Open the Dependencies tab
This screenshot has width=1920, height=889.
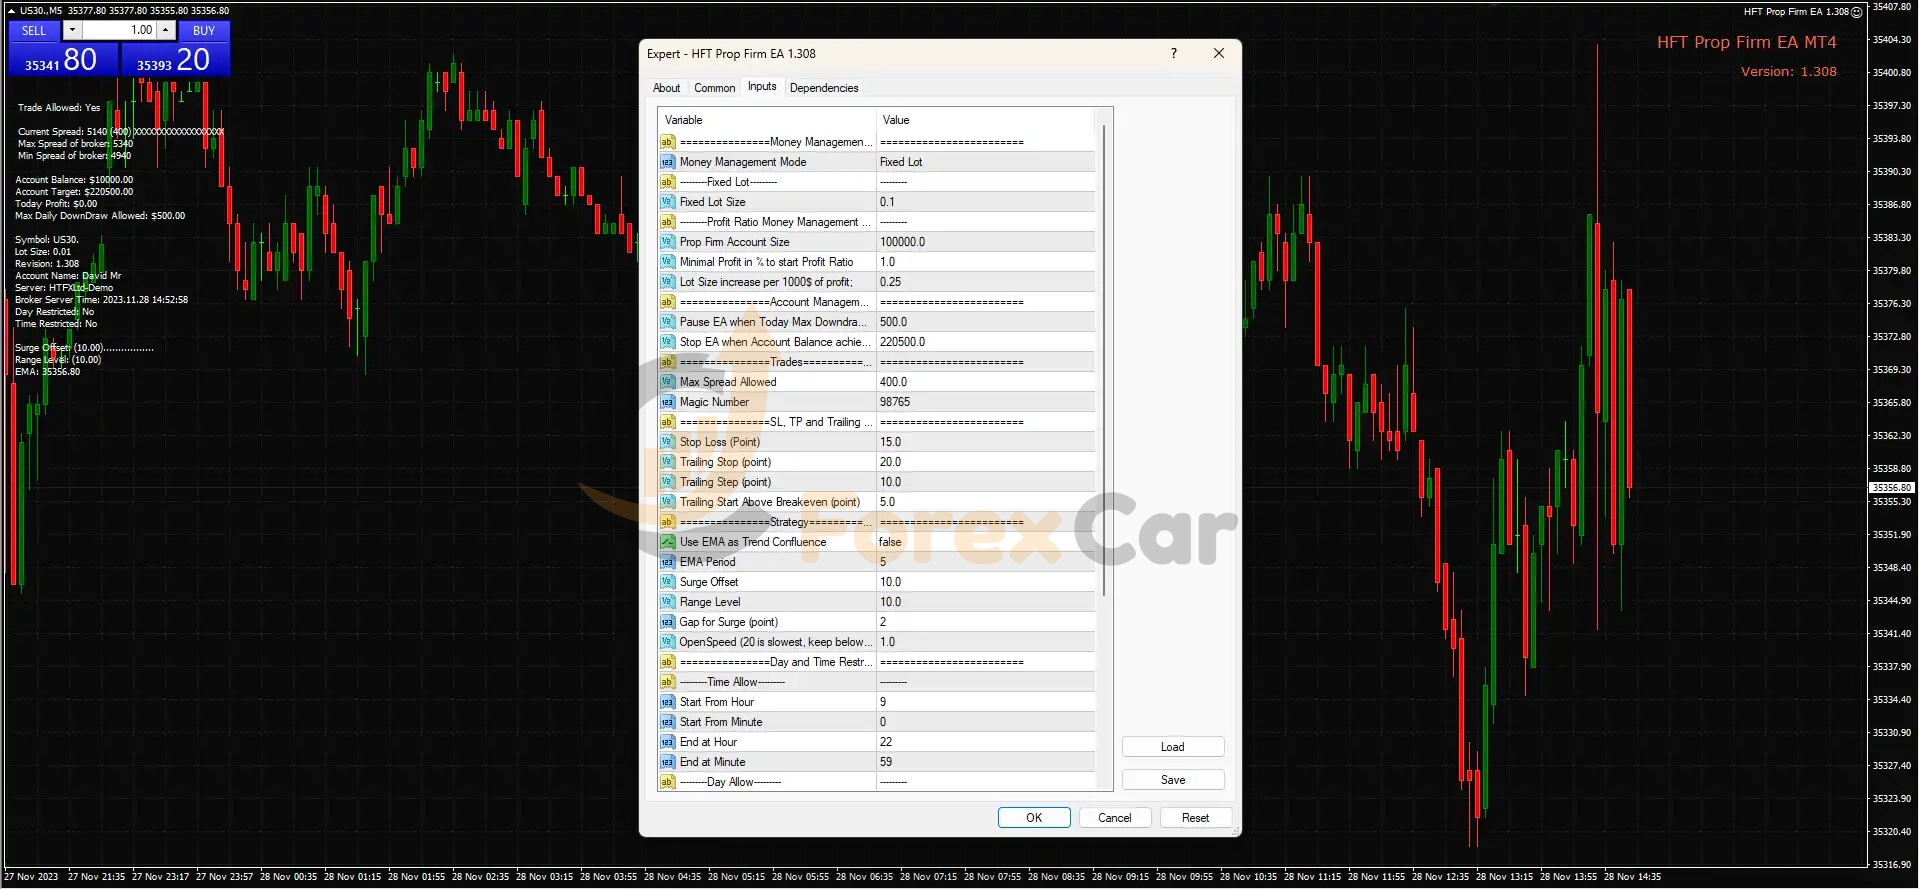click(x=823, y=88)
